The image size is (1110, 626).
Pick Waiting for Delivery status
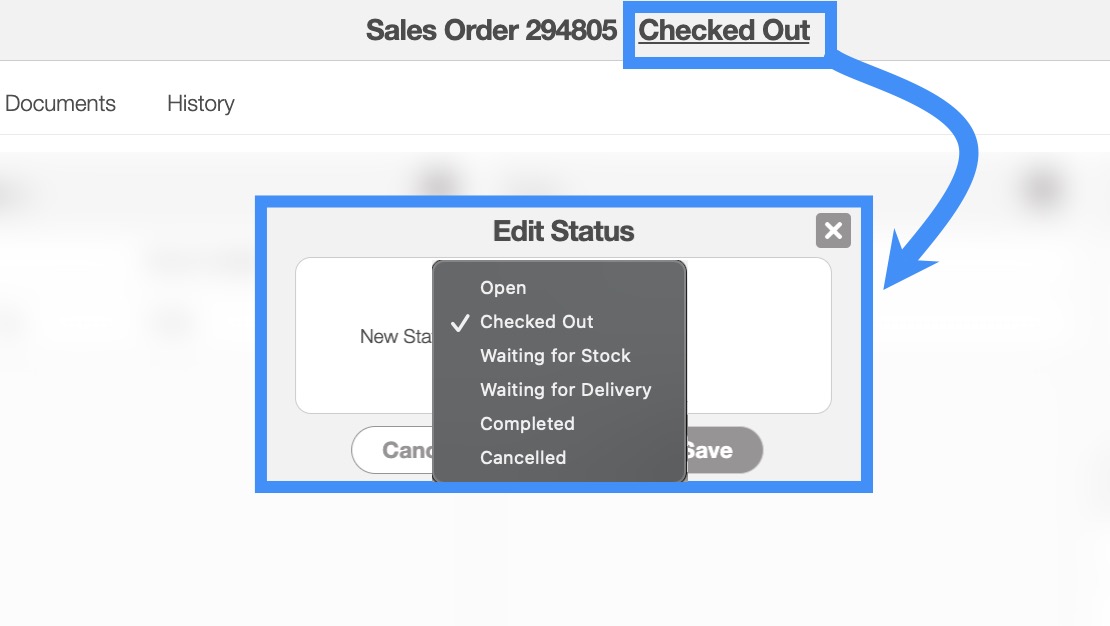565,390
